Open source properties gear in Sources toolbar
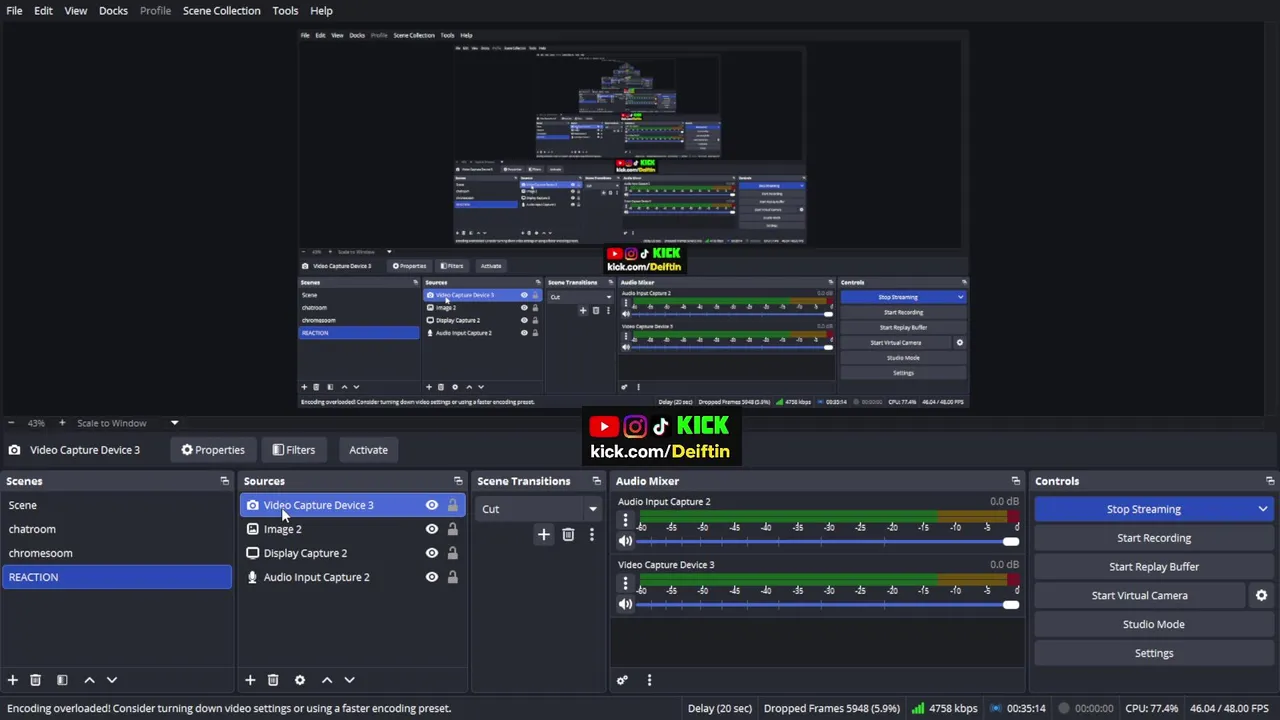This screenshot has width=1280, height=720. tap(300, 680)
